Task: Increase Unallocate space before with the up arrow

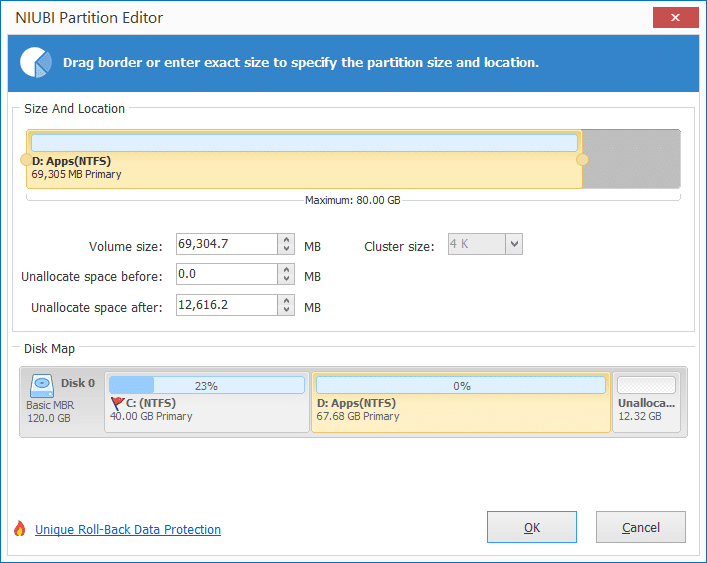Action: 286,270
